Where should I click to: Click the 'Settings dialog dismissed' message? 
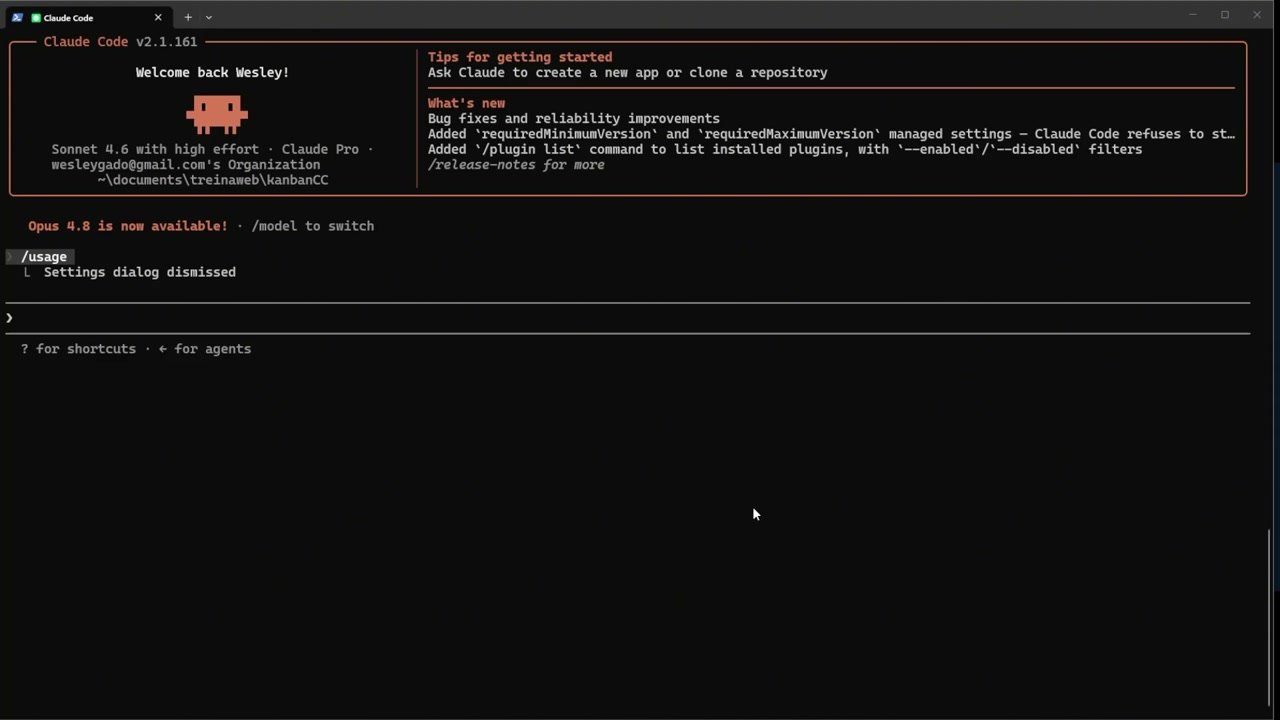click(x=140, y=272)
